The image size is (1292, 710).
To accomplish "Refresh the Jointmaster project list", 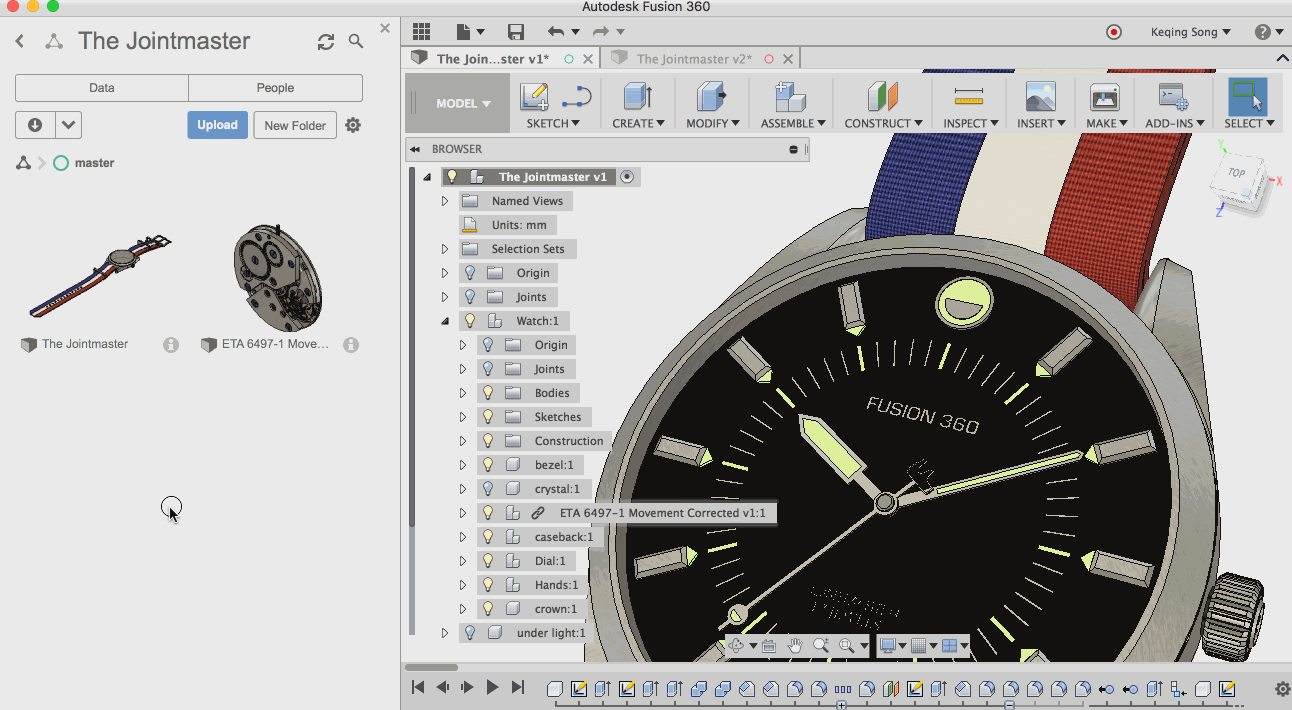I will [326, 41].
